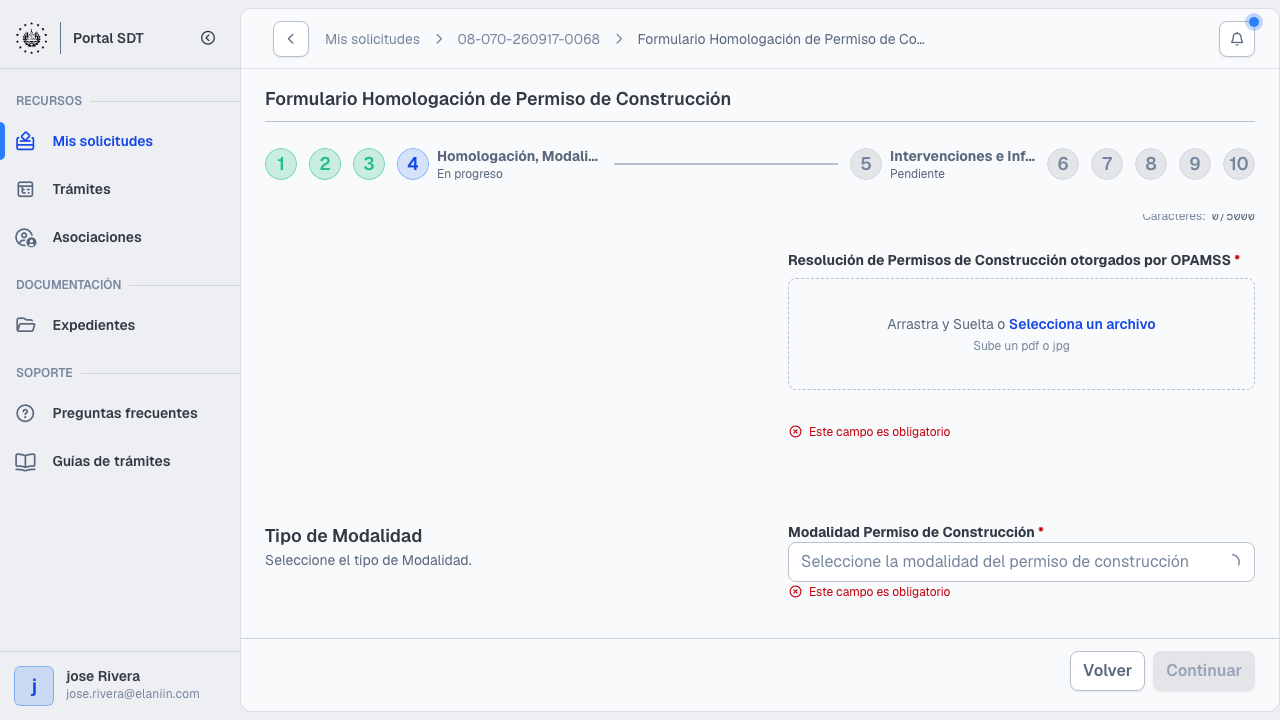Click the Mis solicitudes breadcrumb link

point(372,39)
